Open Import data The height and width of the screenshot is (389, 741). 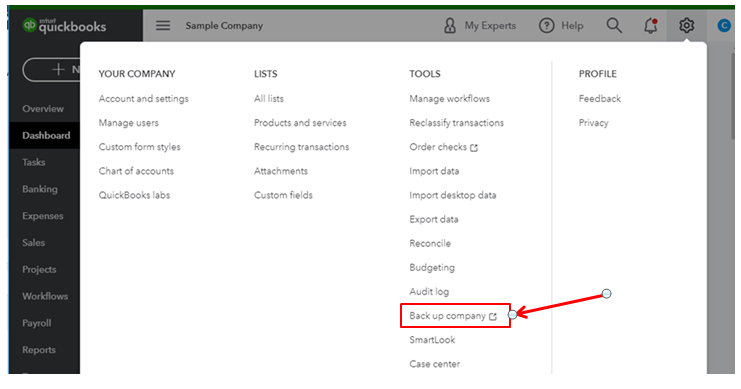coord(434,171)
